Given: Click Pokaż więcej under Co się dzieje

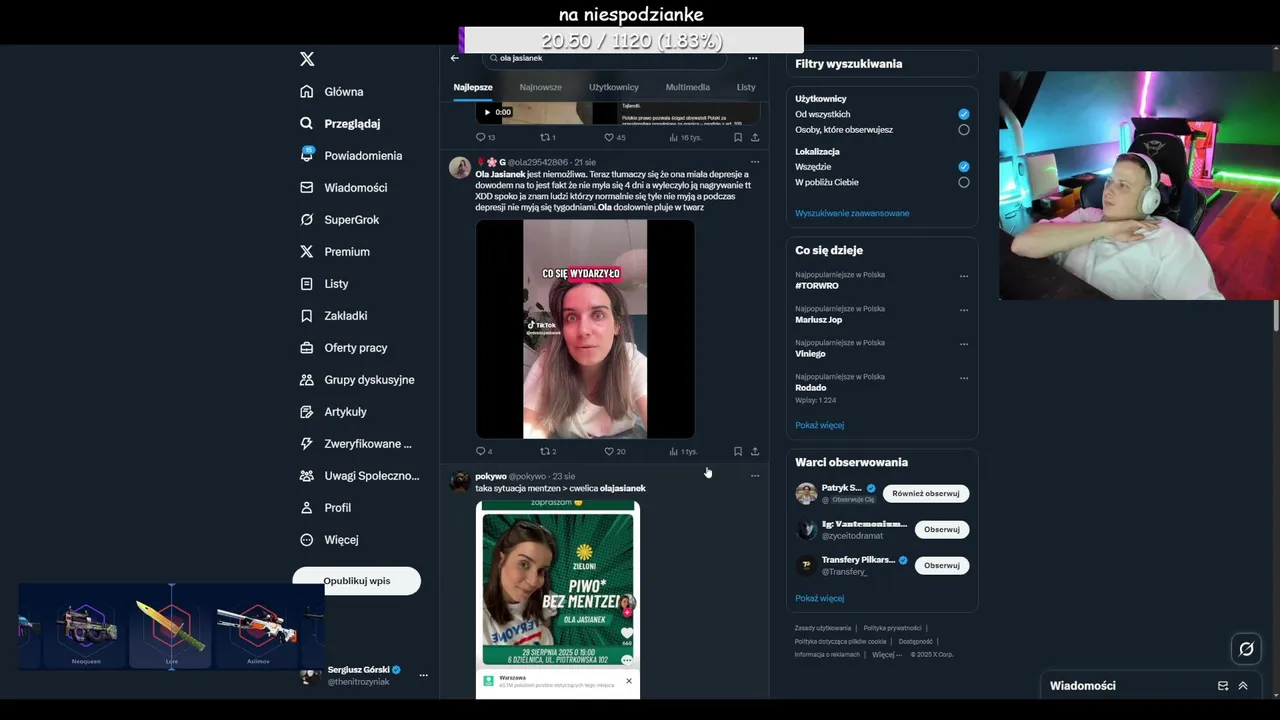Looking at the screenshot, I should 819,425.
